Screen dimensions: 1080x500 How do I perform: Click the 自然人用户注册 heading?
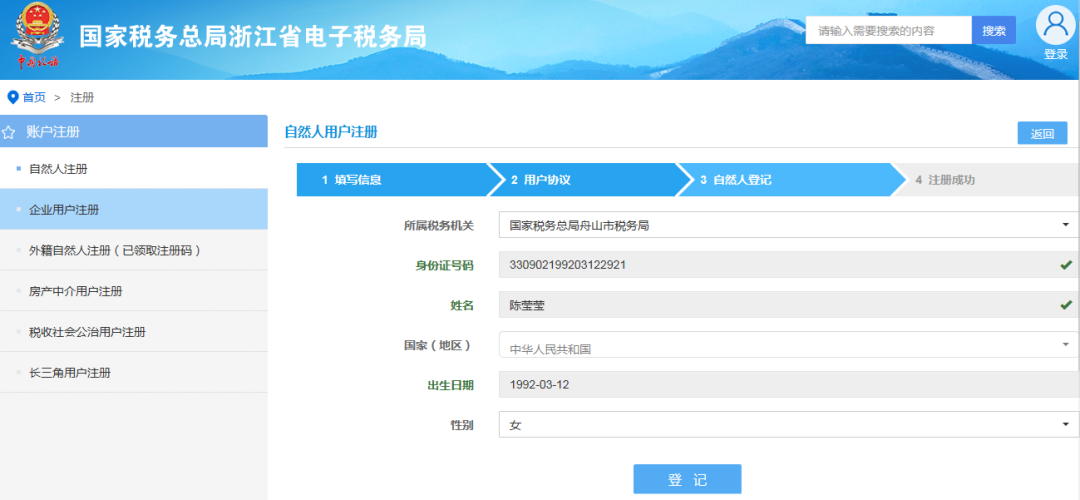pos(331,132)
